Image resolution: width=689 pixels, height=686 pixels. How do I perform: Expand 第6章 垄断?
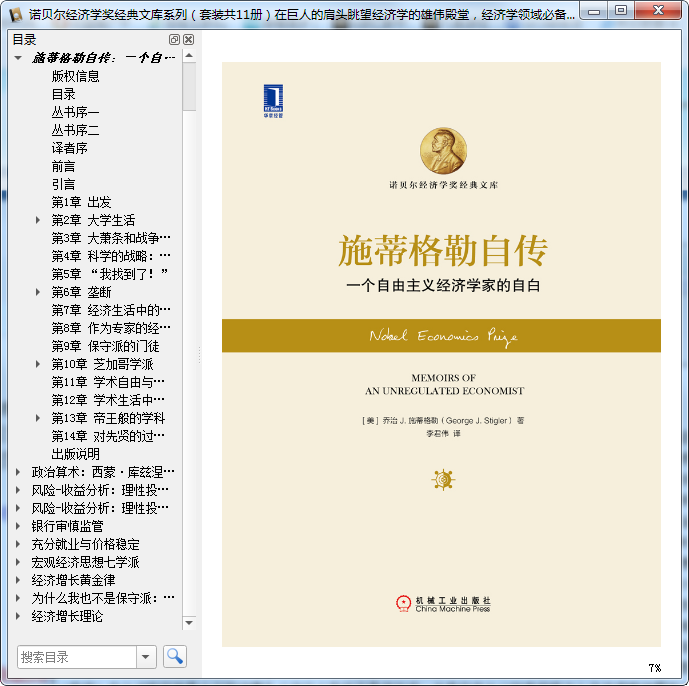click(x=38, y=292)
